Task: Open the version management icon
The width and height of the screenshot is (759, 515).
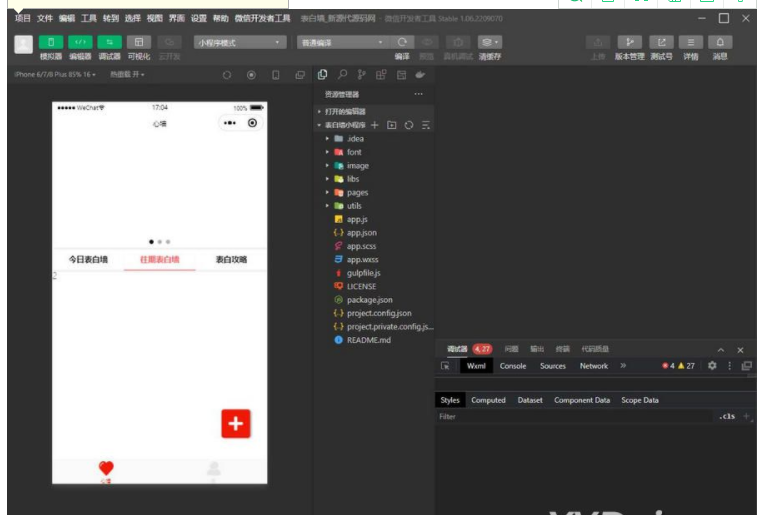Action: 629,42
